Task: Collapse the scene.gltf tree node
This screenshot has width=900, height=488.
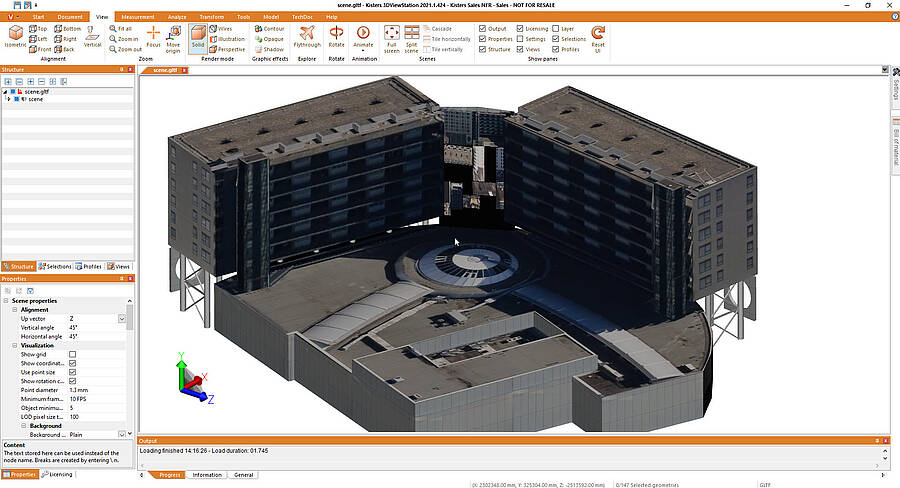Action: (x=5, y=92)
